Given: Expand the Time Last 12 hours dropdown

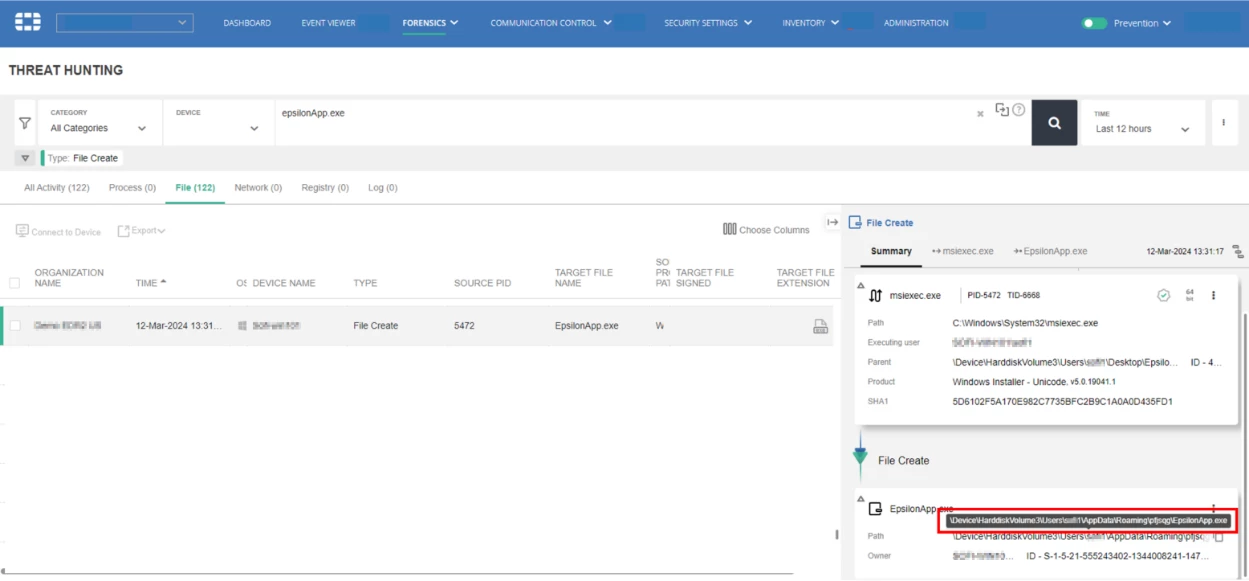Looking at the screenshot, I should tap(1143, 122).
